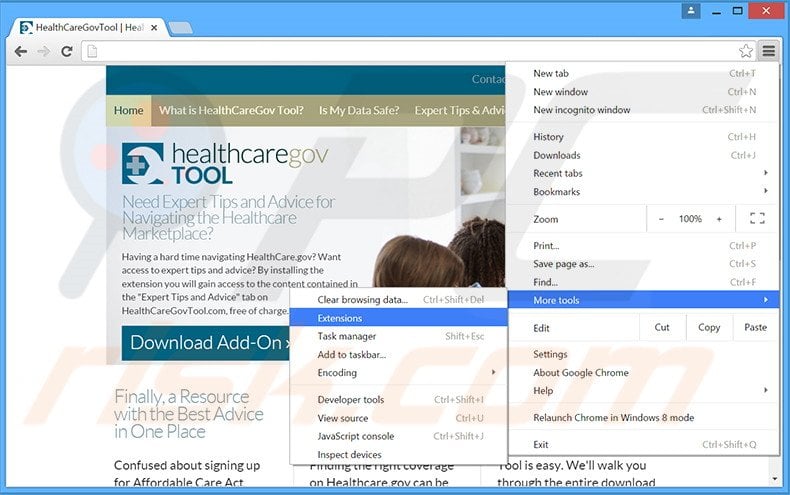This screenshot has width=790, height=495.
Task: Increase zoom with the plus button
Action: [719, 219]
